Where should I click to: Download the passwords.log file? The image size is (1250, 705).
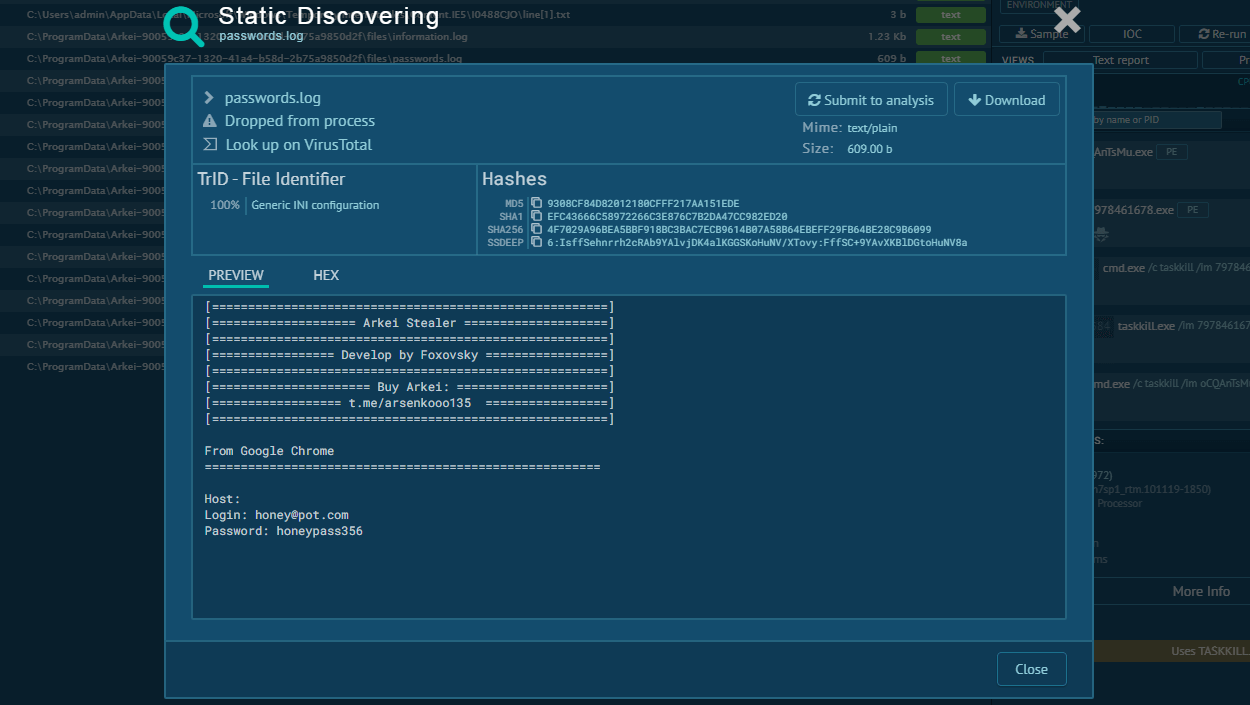tap(1006, 100)
